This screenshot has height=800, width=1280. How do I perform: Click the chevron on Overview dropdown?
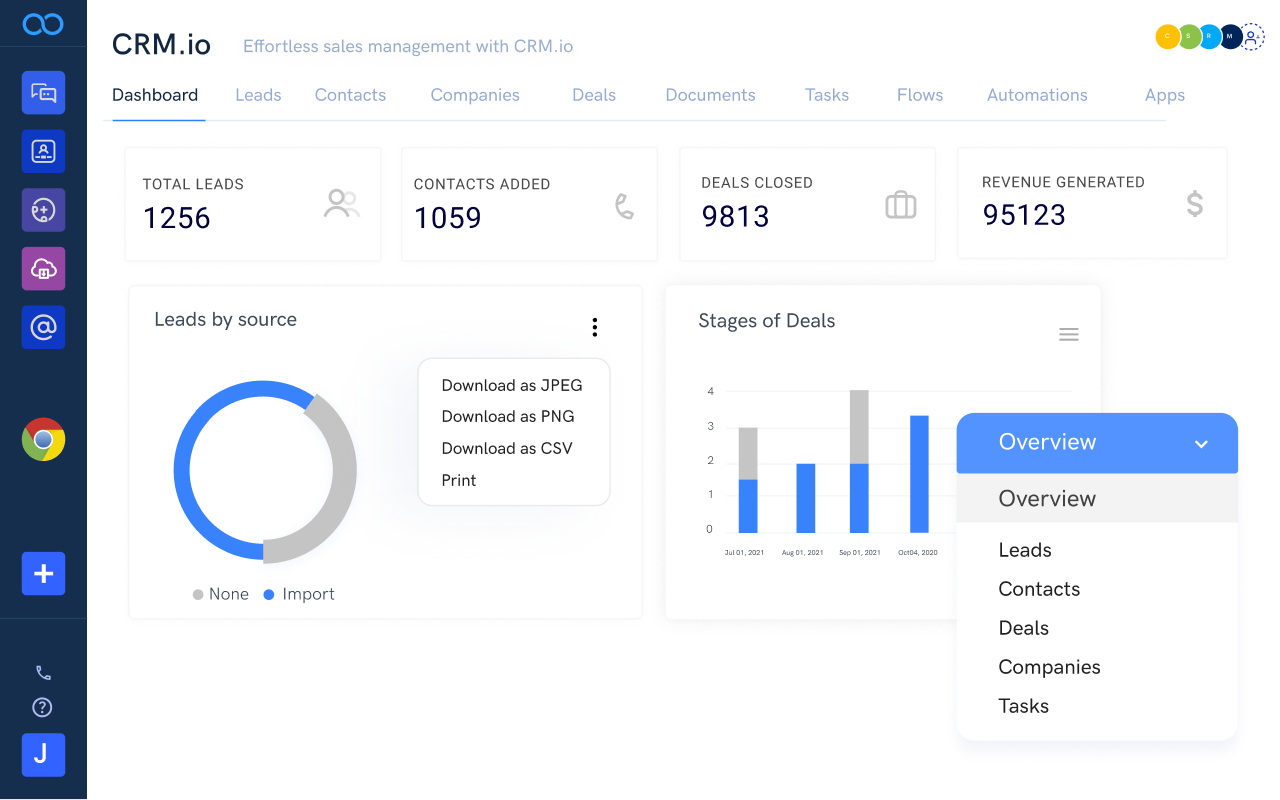click(1202, 444)
